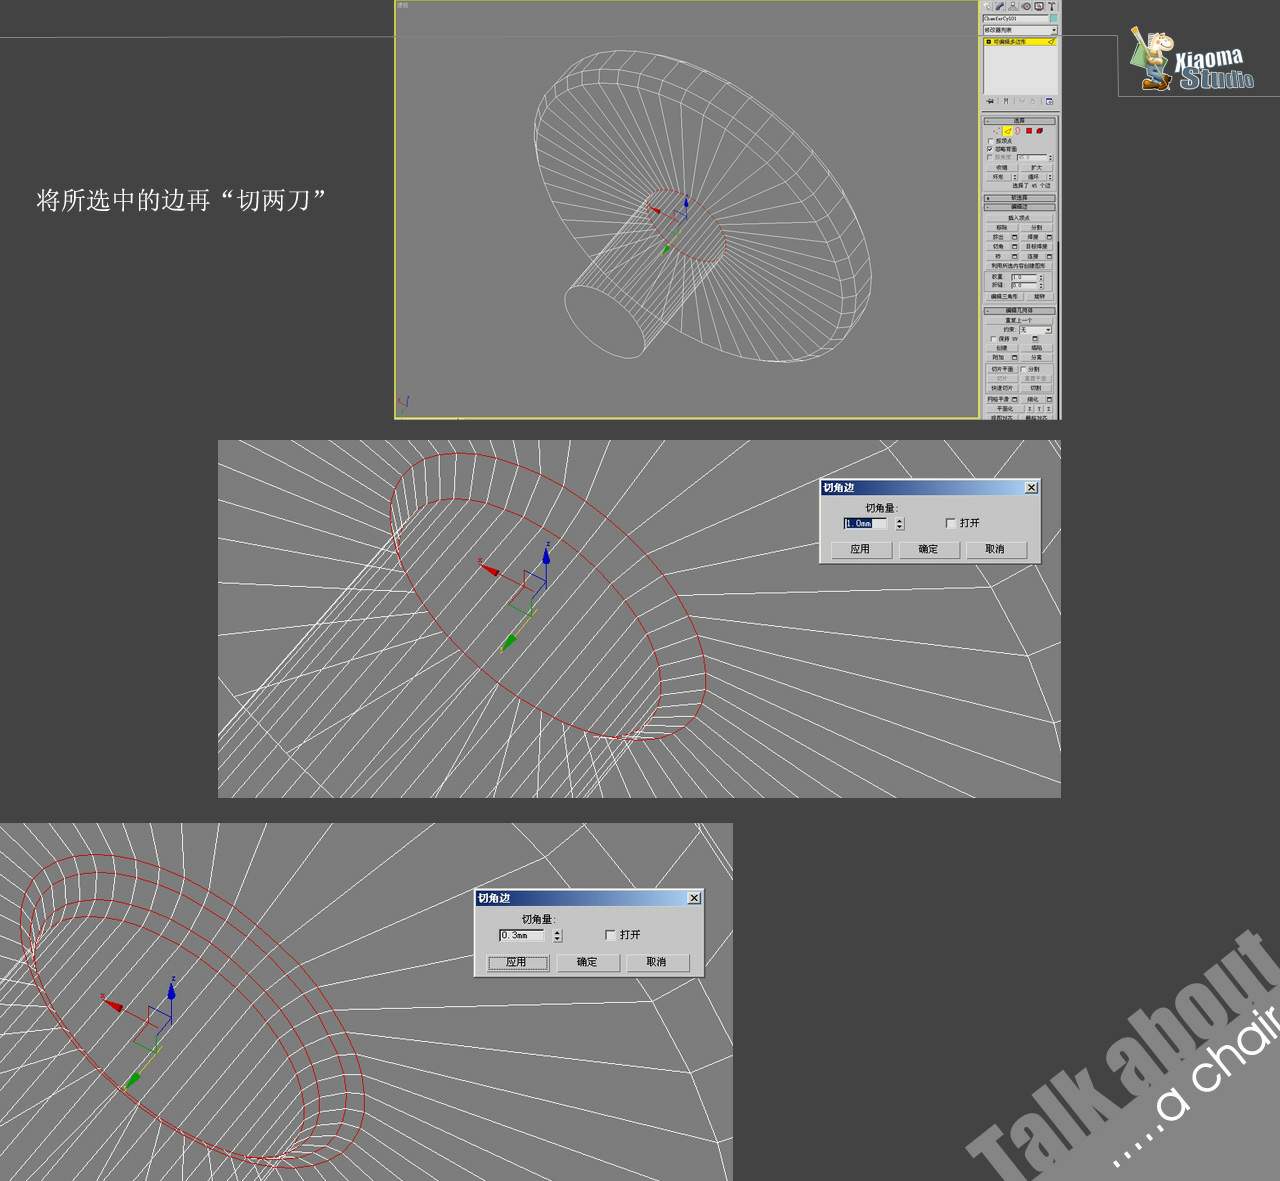This screenshot has width=1280, height=1181.
Task: Close the 0.3mm 切角边 dialog
Action: pyautogui.click(x=694, y=898)
